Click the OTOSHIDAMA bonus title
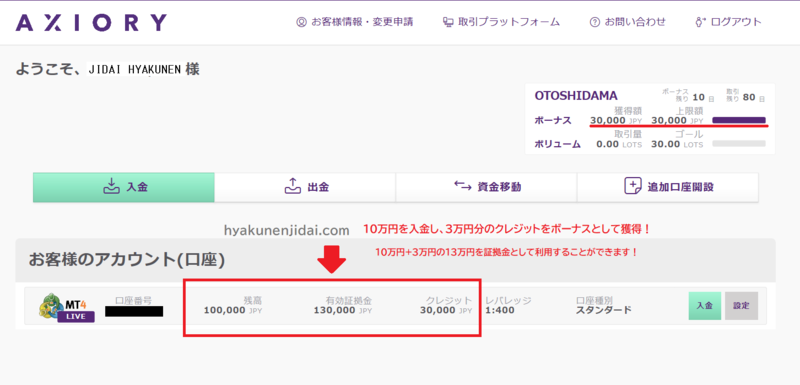800x385 pixels. (576, 95)
